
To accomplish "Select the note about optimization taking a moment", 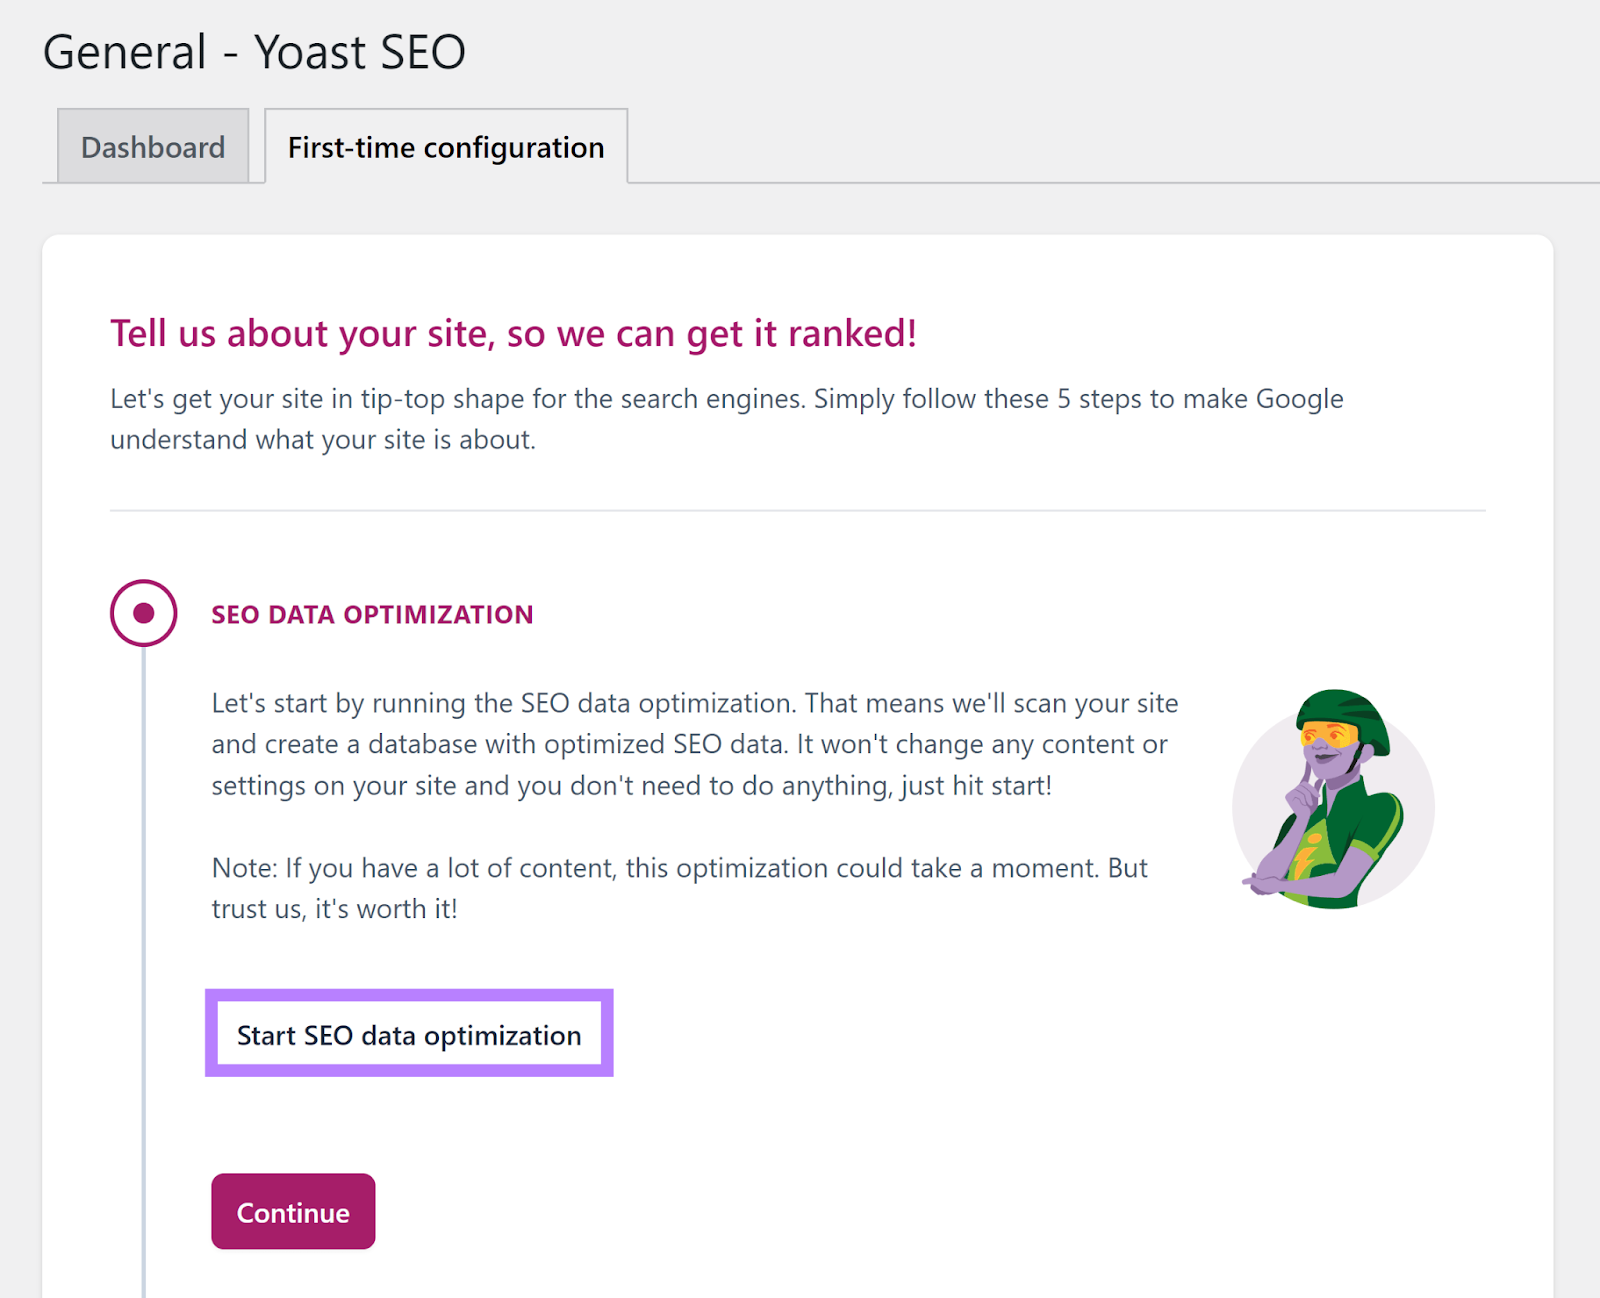I will 678,888.
